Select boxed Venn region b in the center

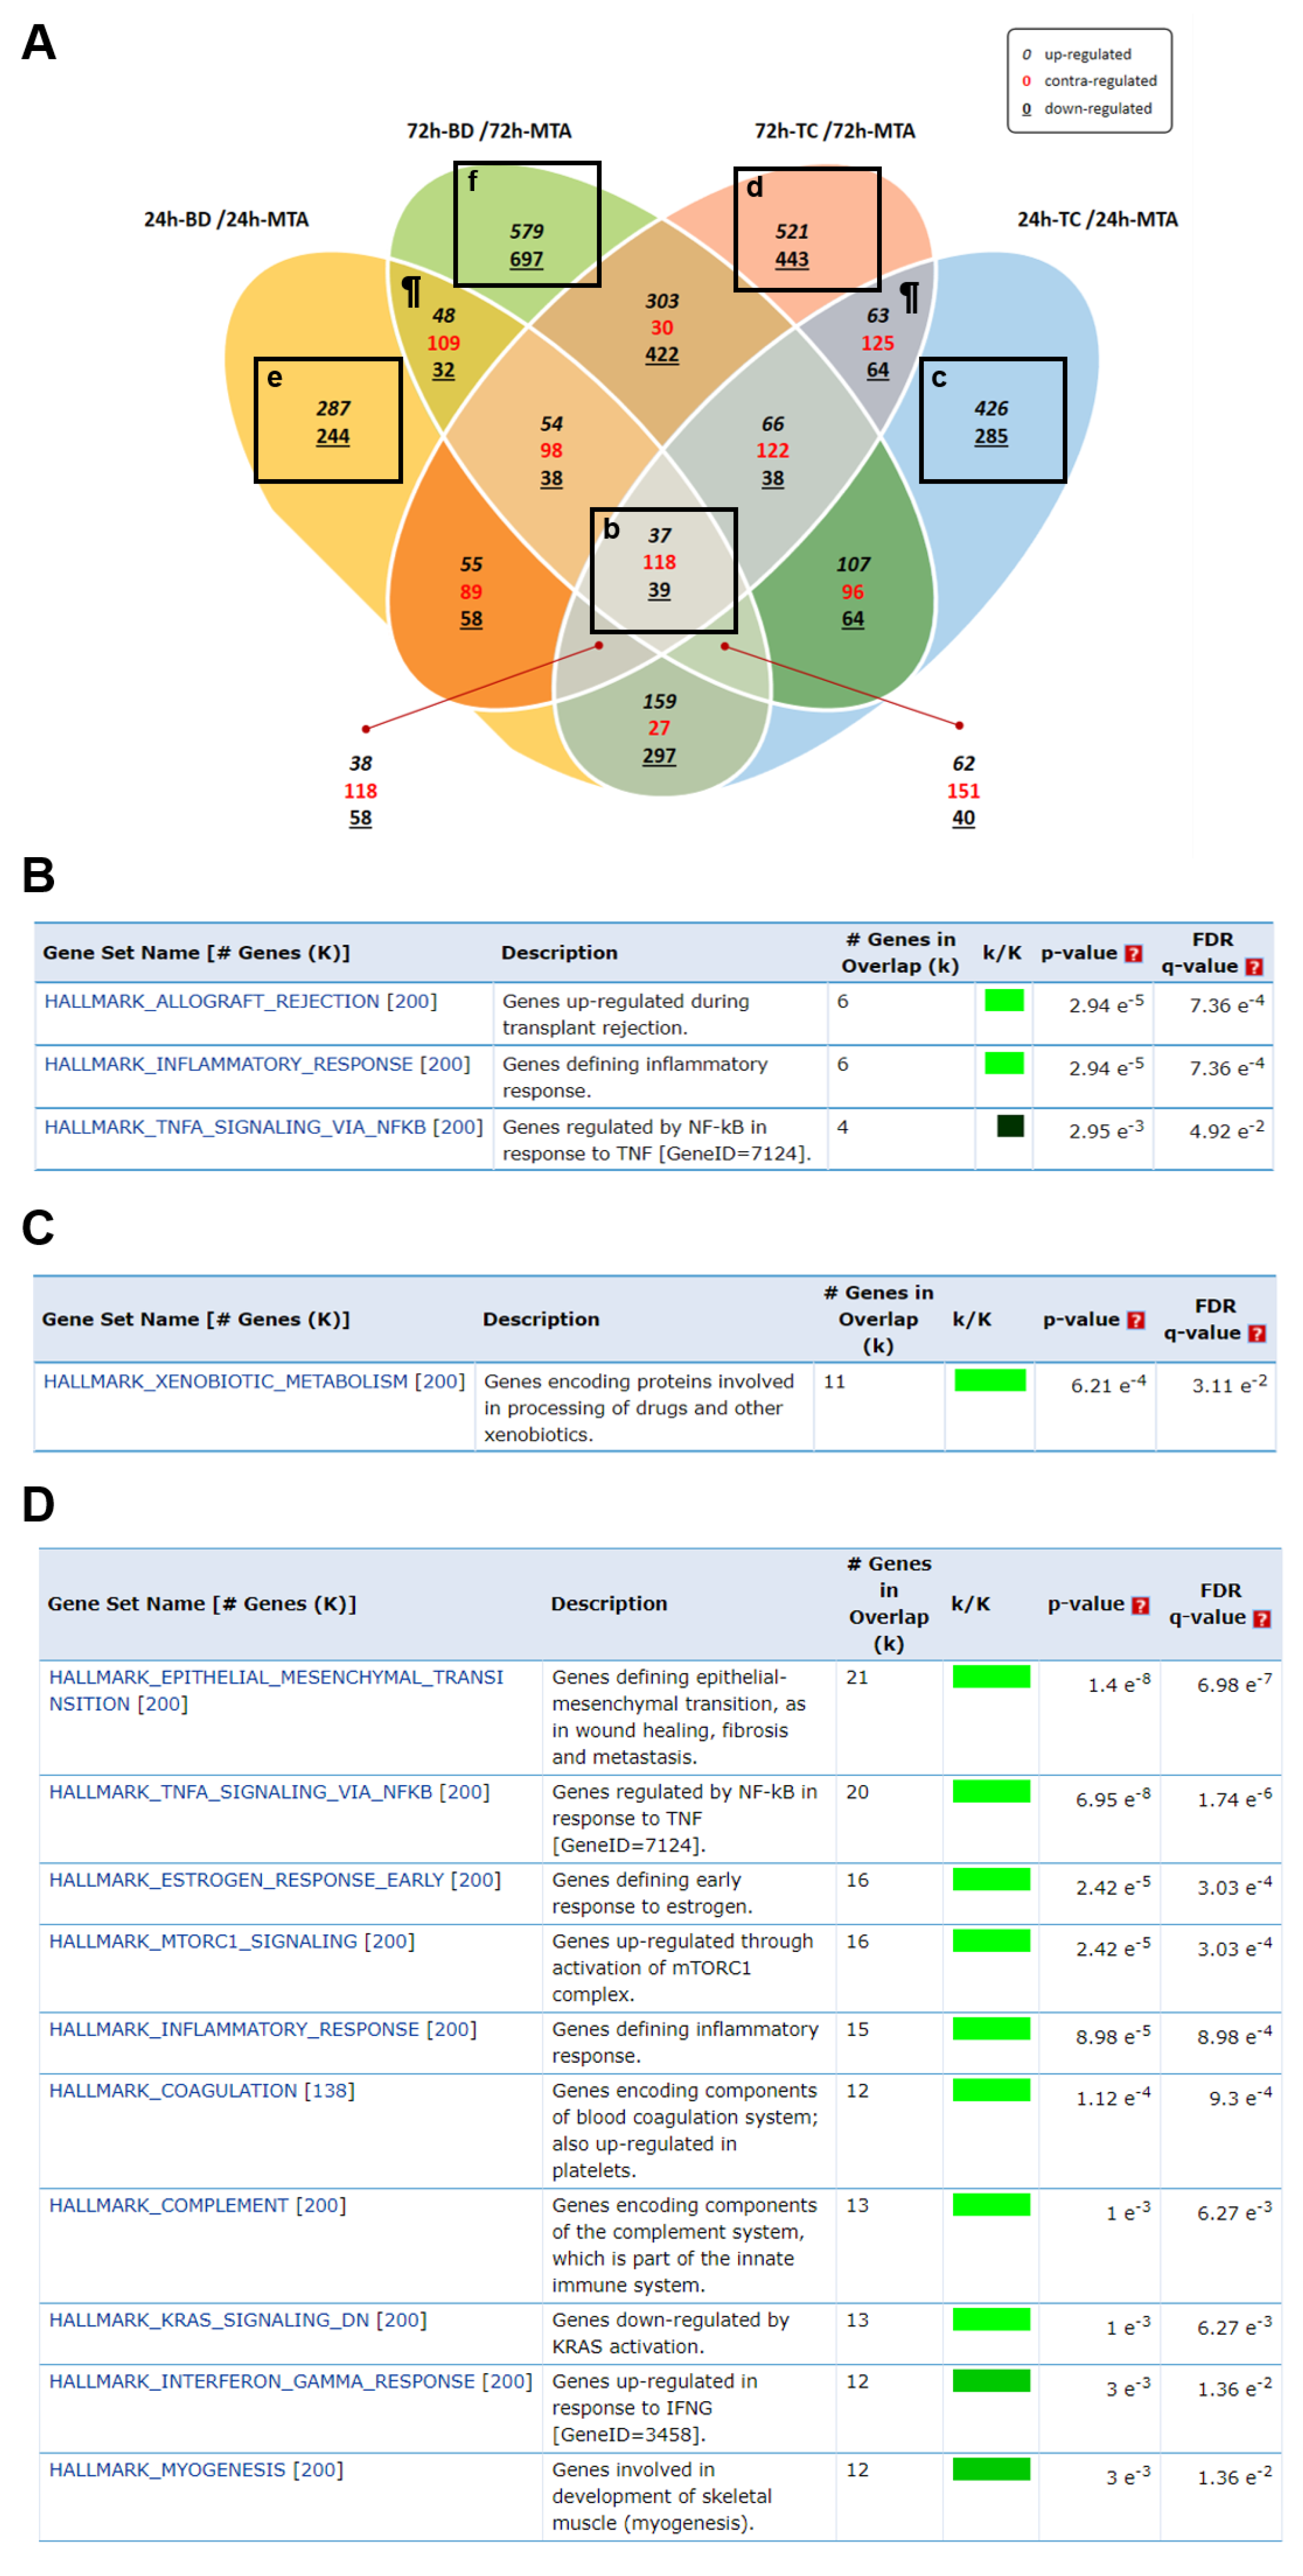click(663, 570)
